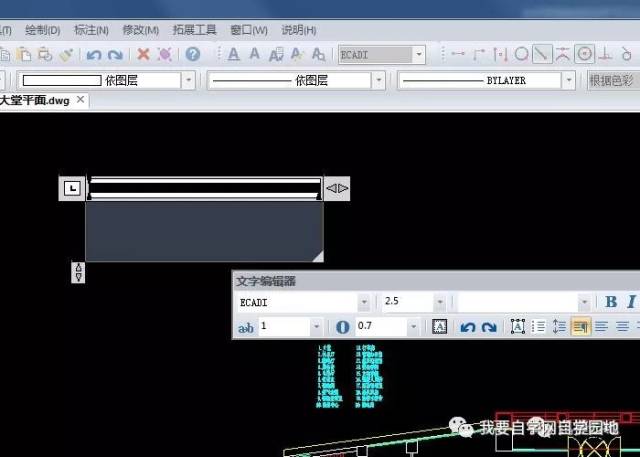Viewport: 640px width, 457px height.
Task: Select the 大堂平面.dwg drawing tab
Action: [x=35, y=100]
